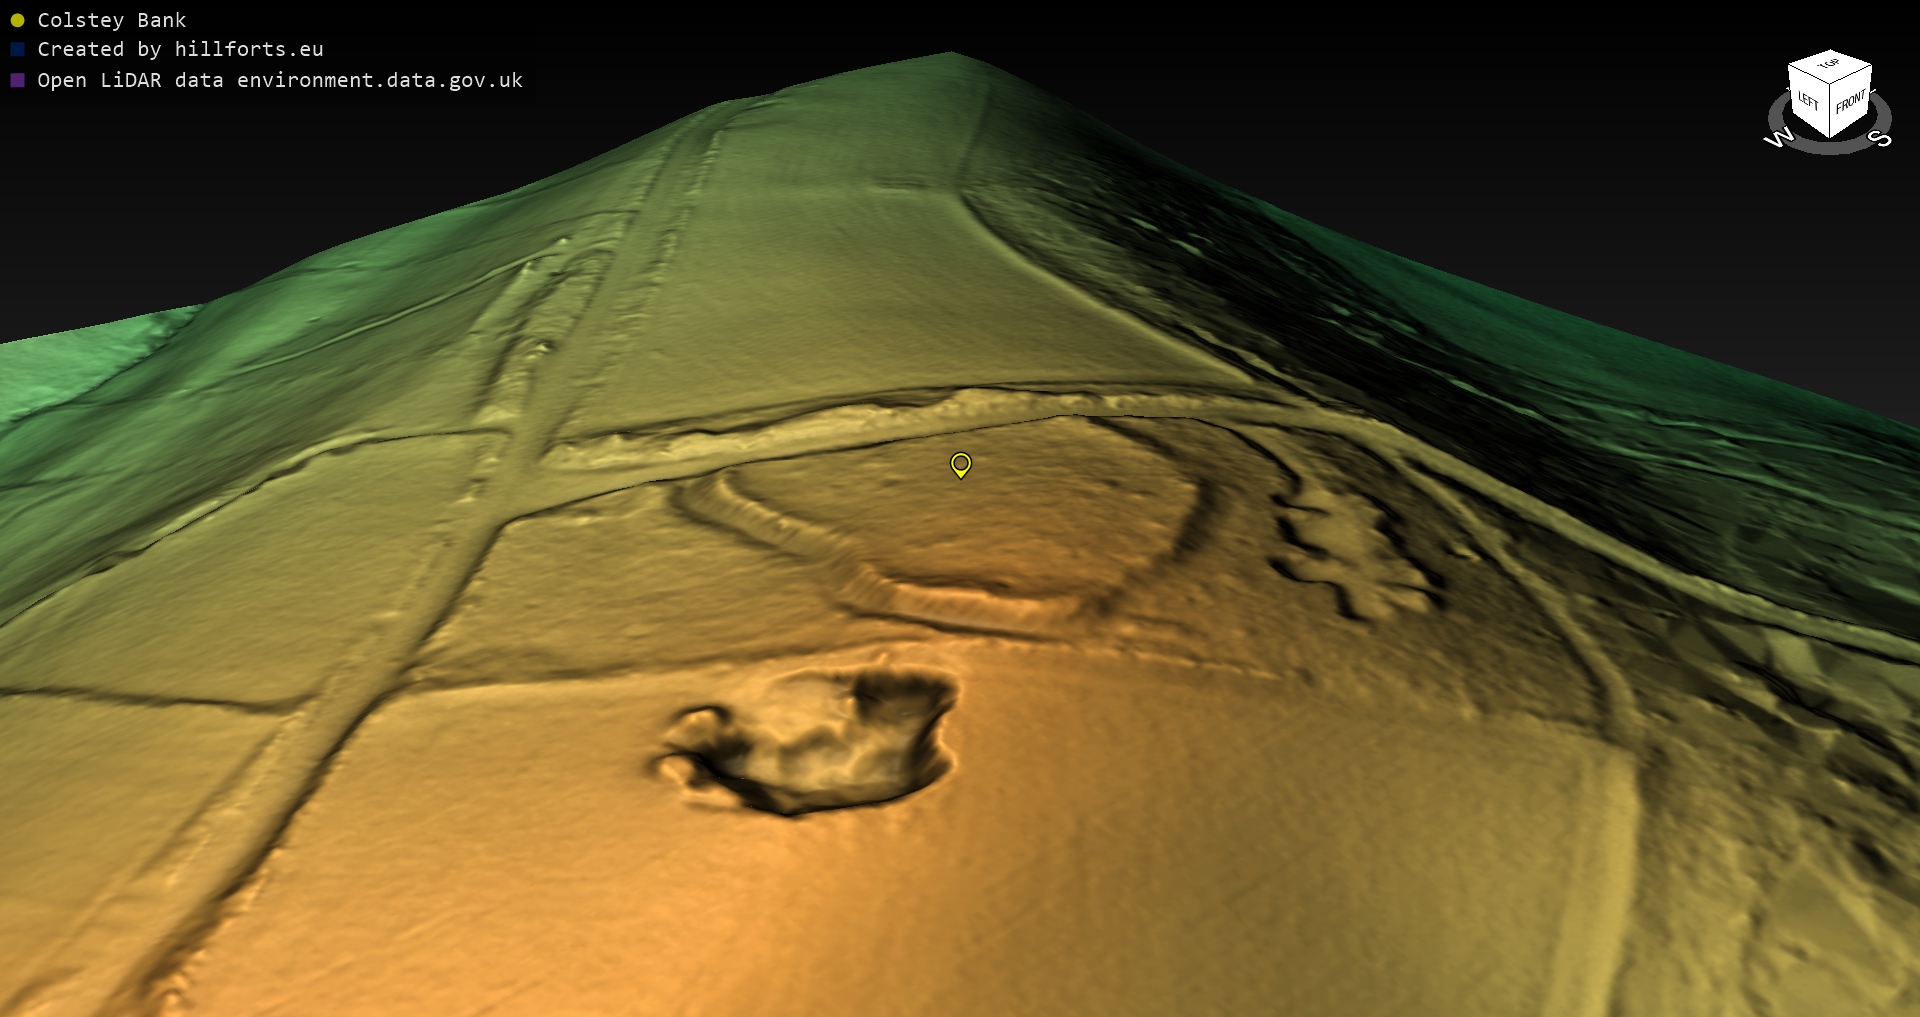1920x1017 pixels.
Task: Click the yellow circle beside Colstey Bank
Action: (x=17, y=20)
